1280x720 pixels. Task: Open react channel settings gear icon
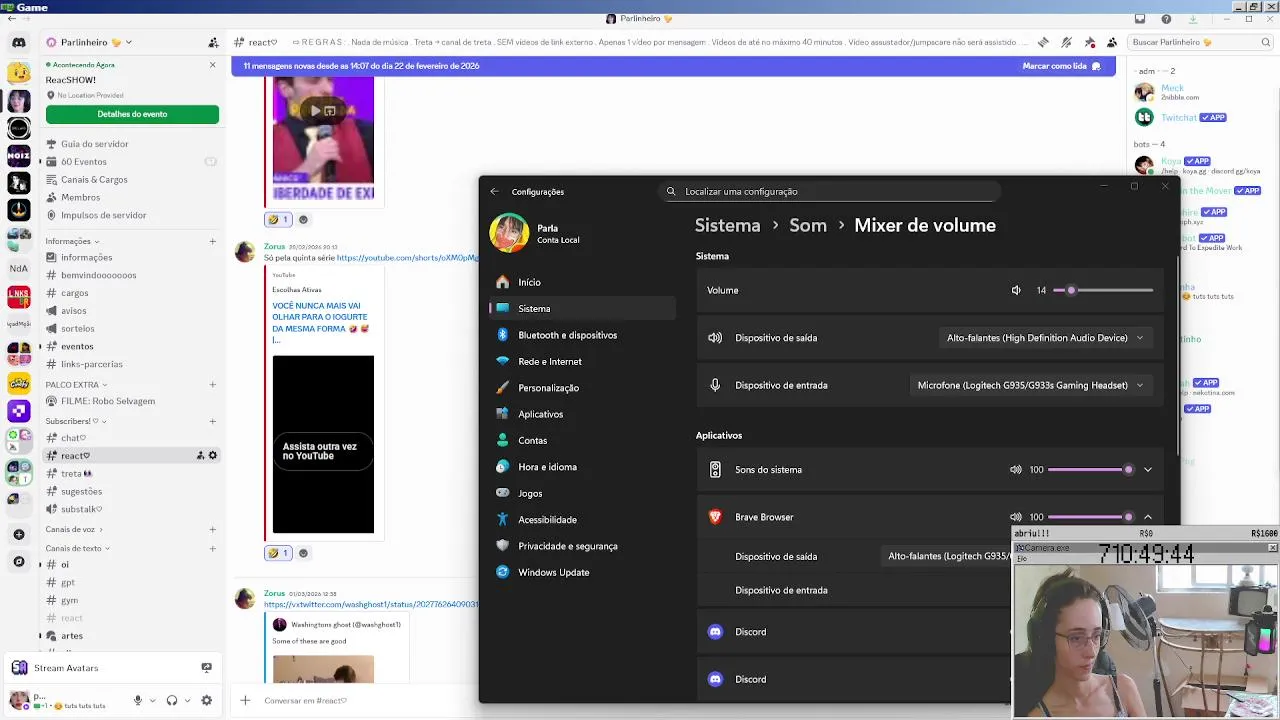point(212,456)
